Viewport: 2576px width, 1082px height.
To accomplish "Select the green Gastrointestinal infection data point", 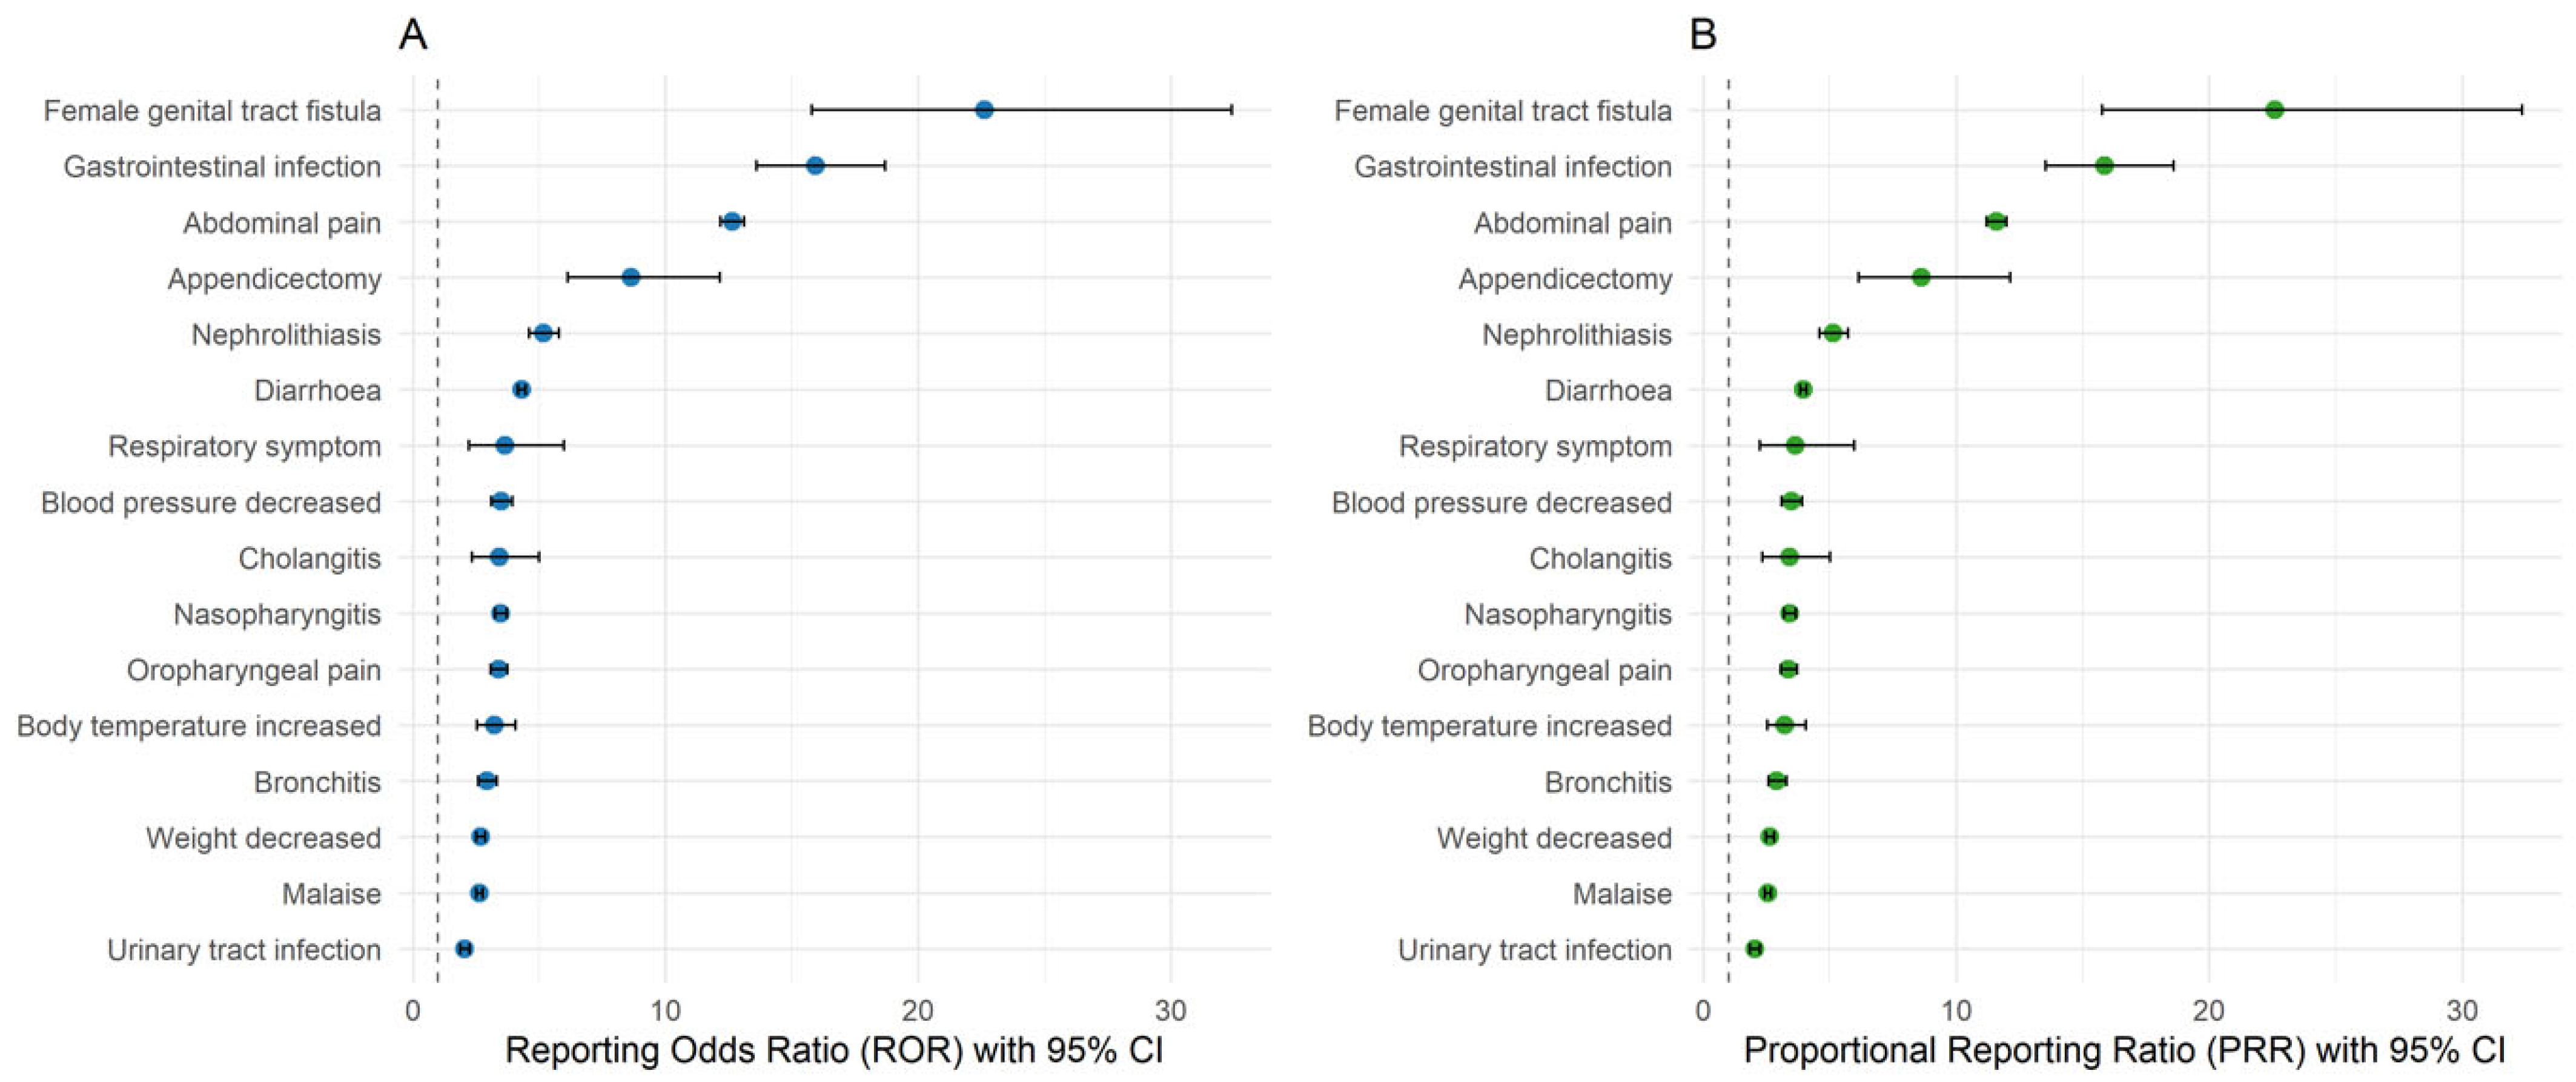I will coord(2104,166).
